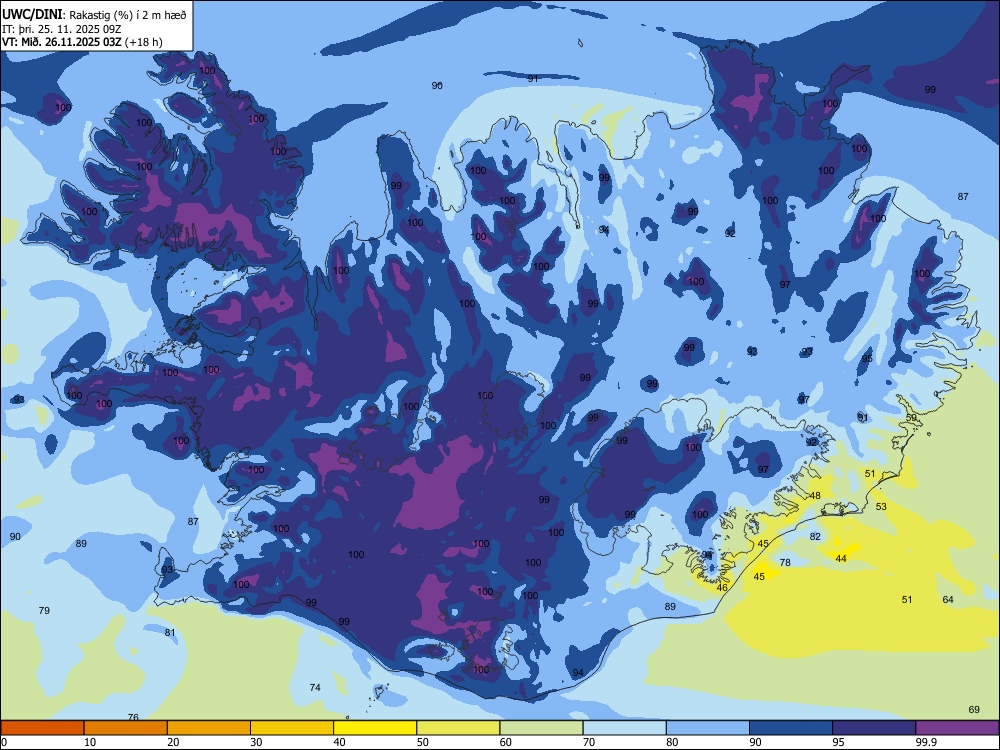Select the humidity value "53" on the map

pos(881,506)
